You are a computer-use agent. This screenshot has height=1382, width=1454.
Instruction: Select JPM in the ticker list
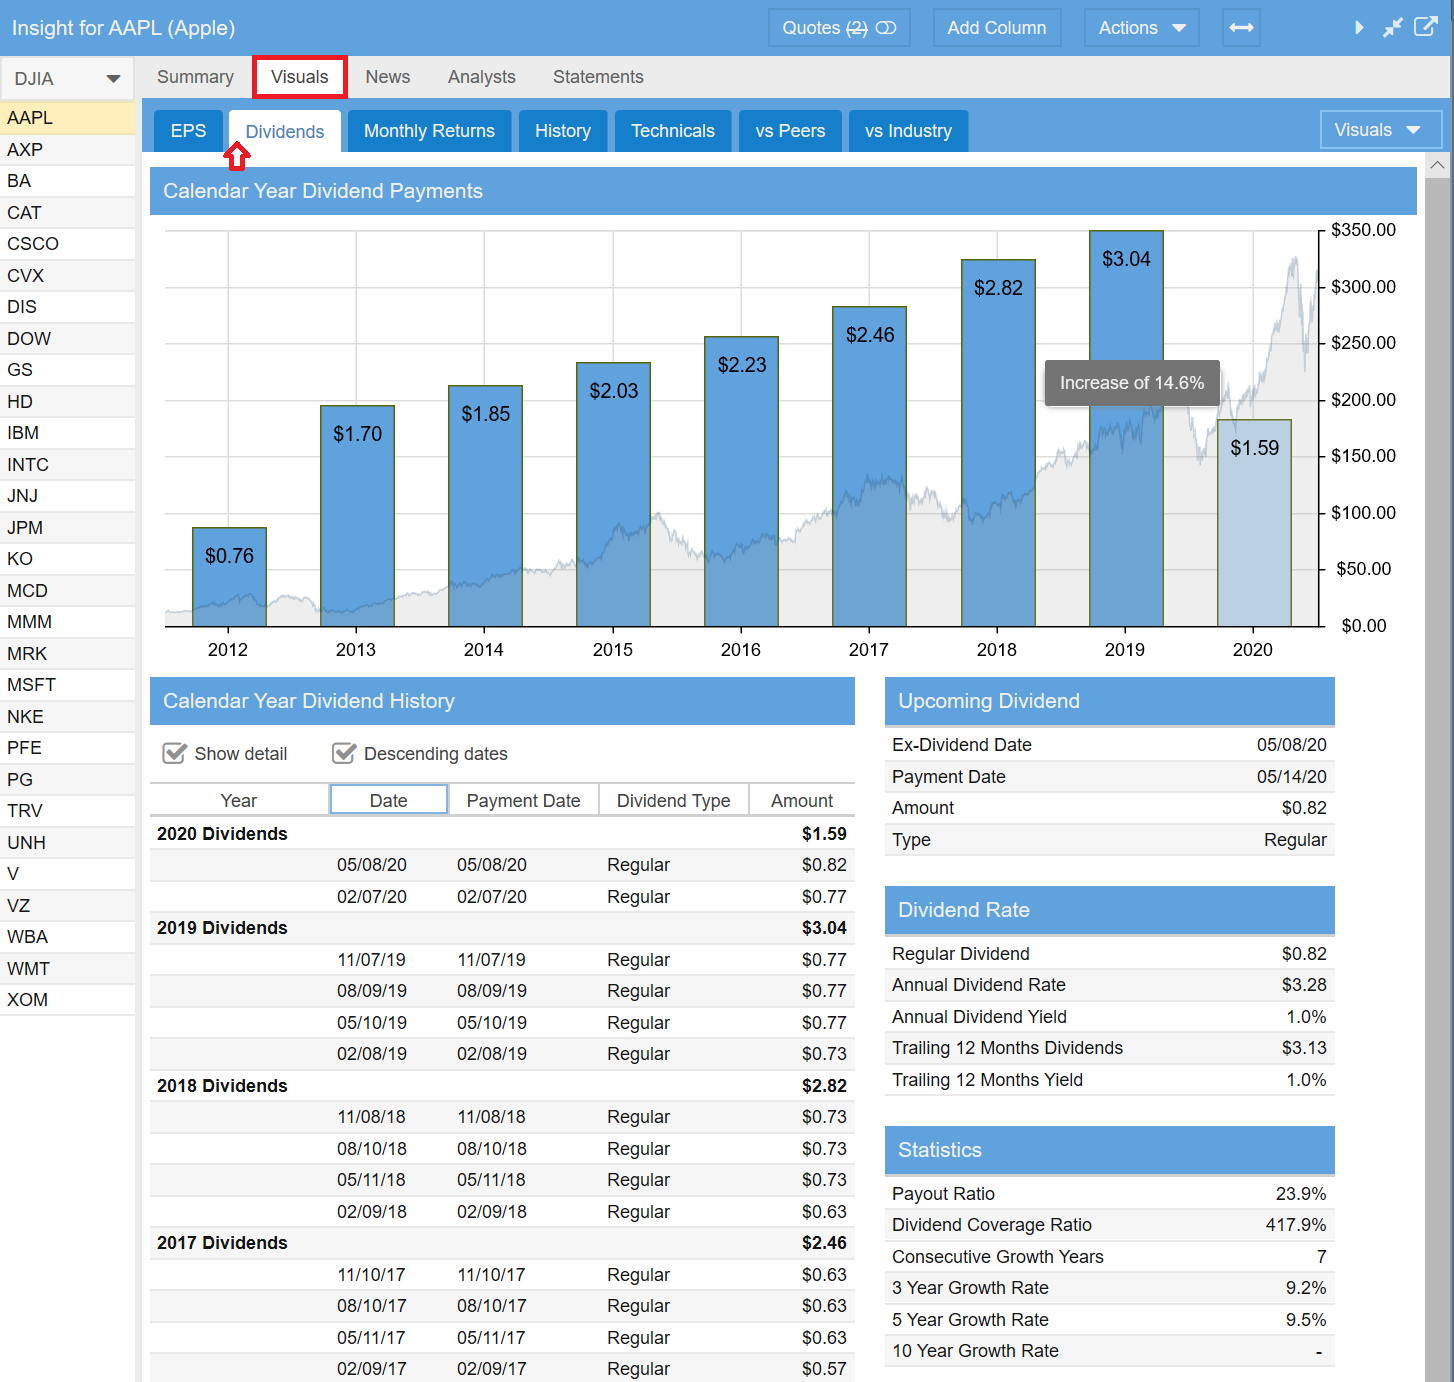[67, 528]
